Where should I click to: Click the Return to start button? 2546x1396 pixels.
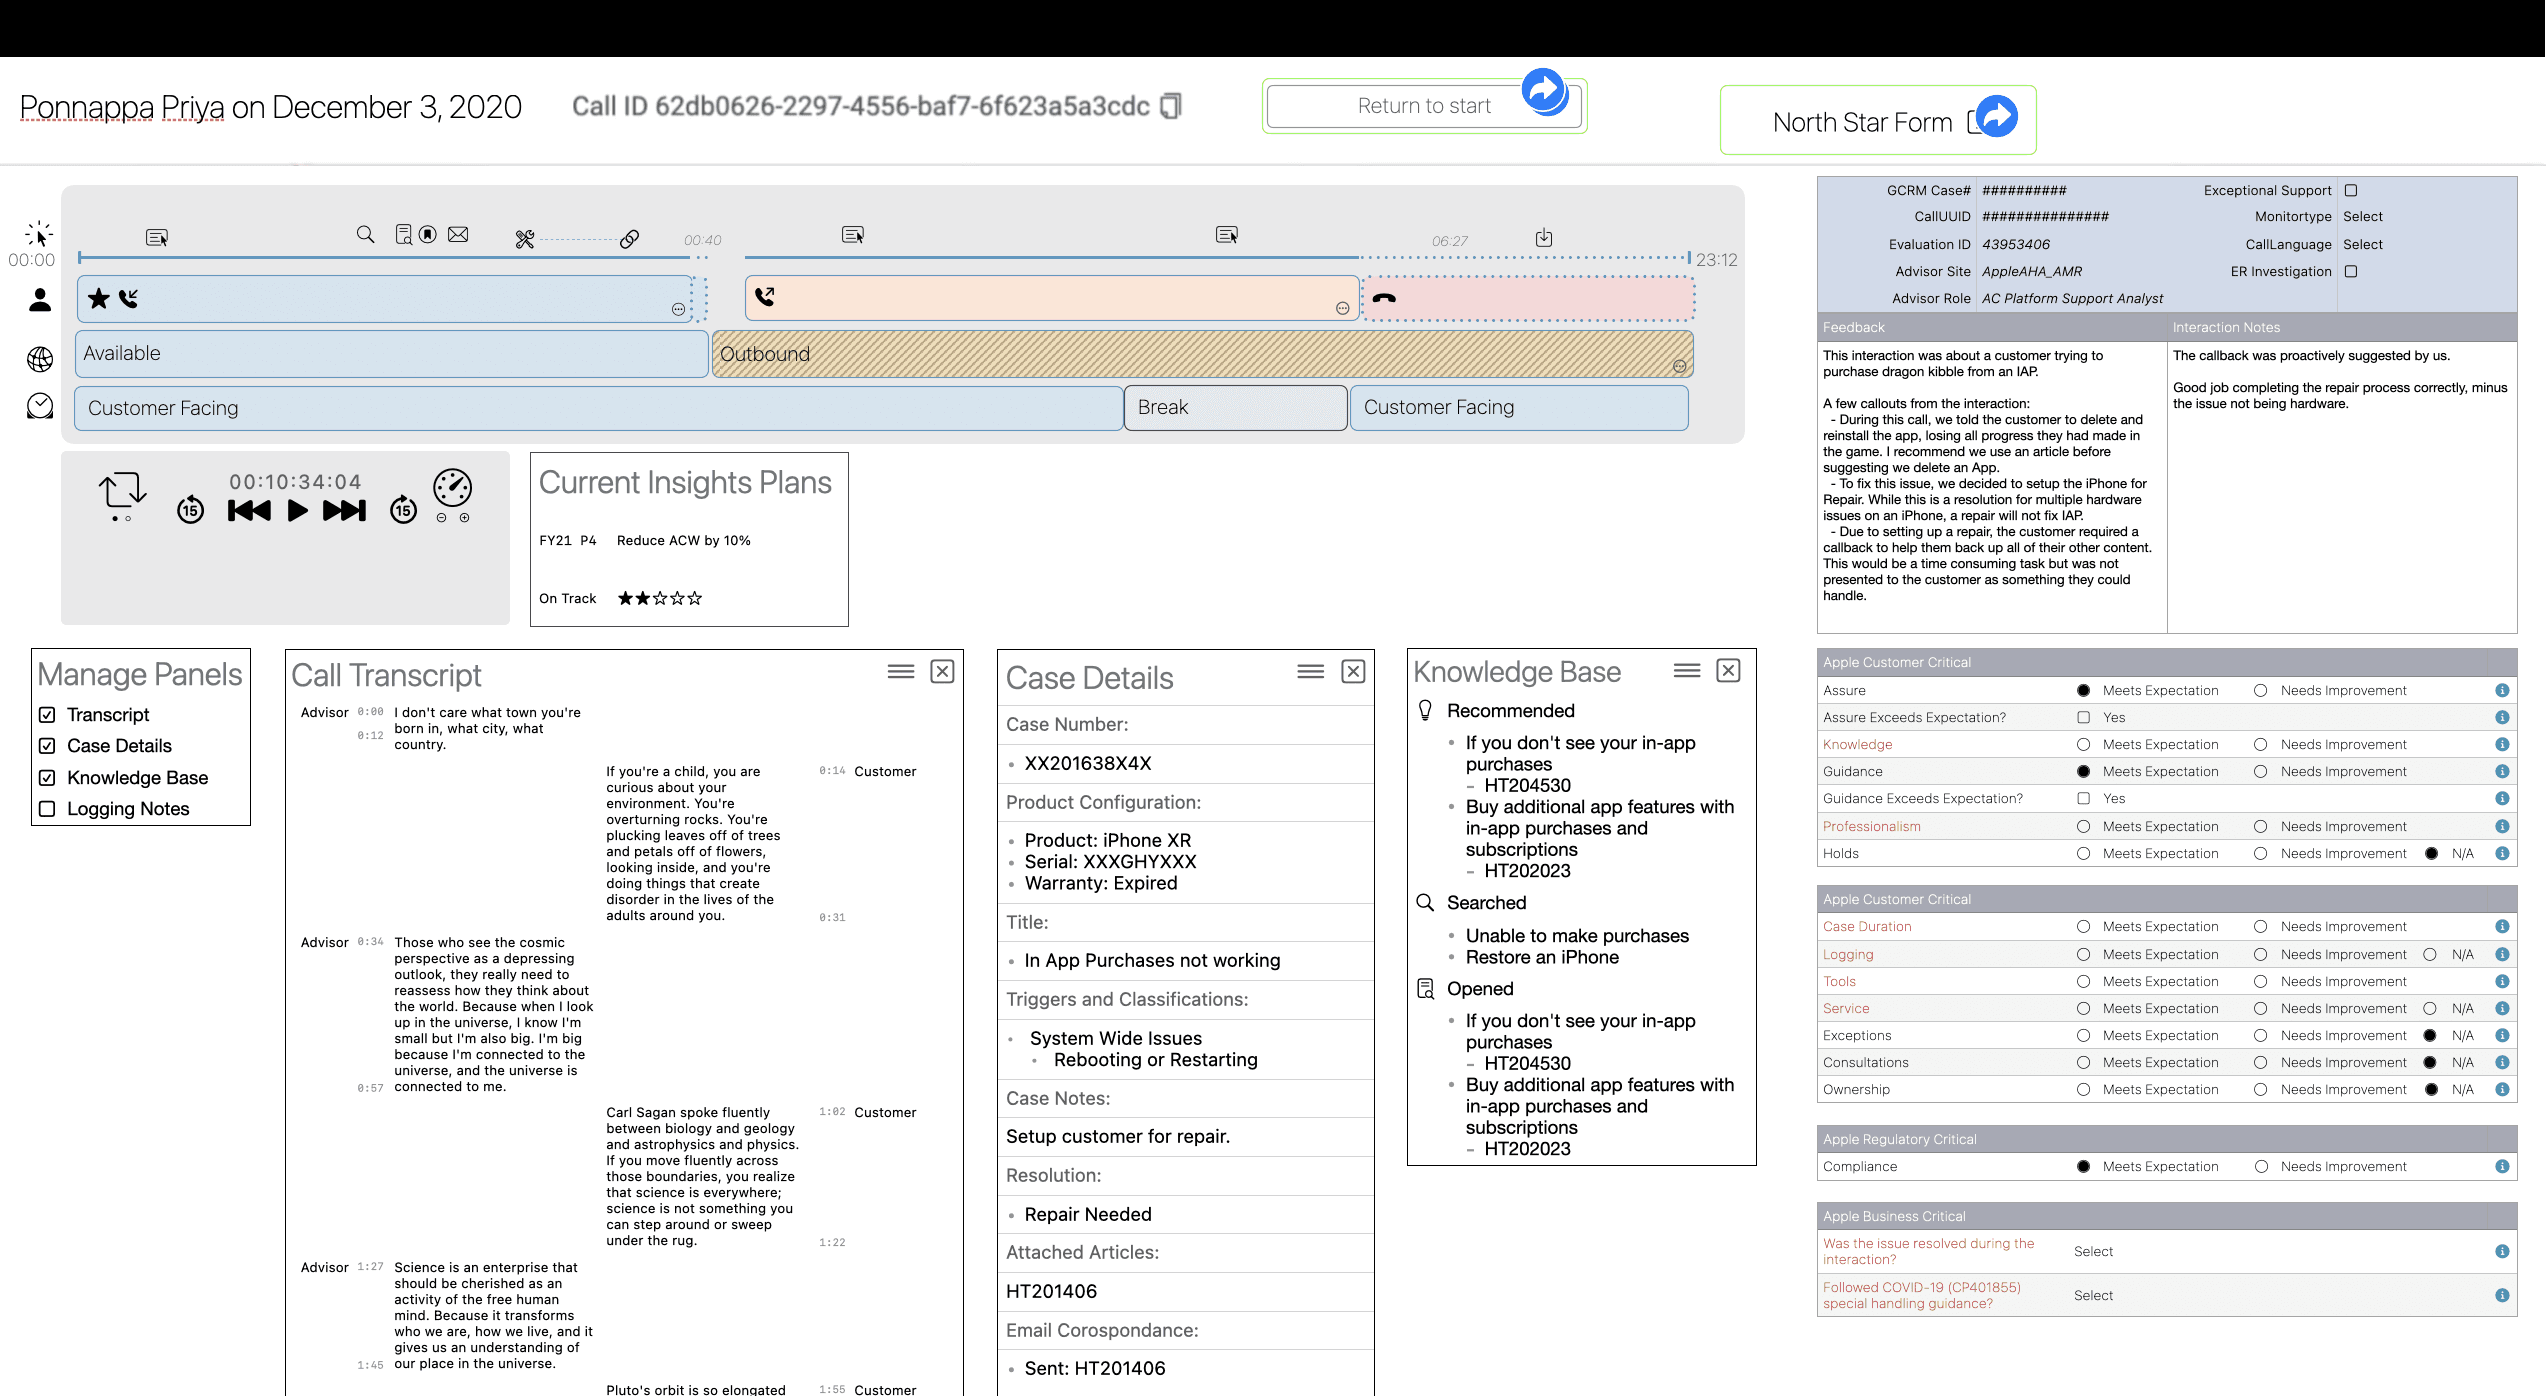click(1423, 106)
